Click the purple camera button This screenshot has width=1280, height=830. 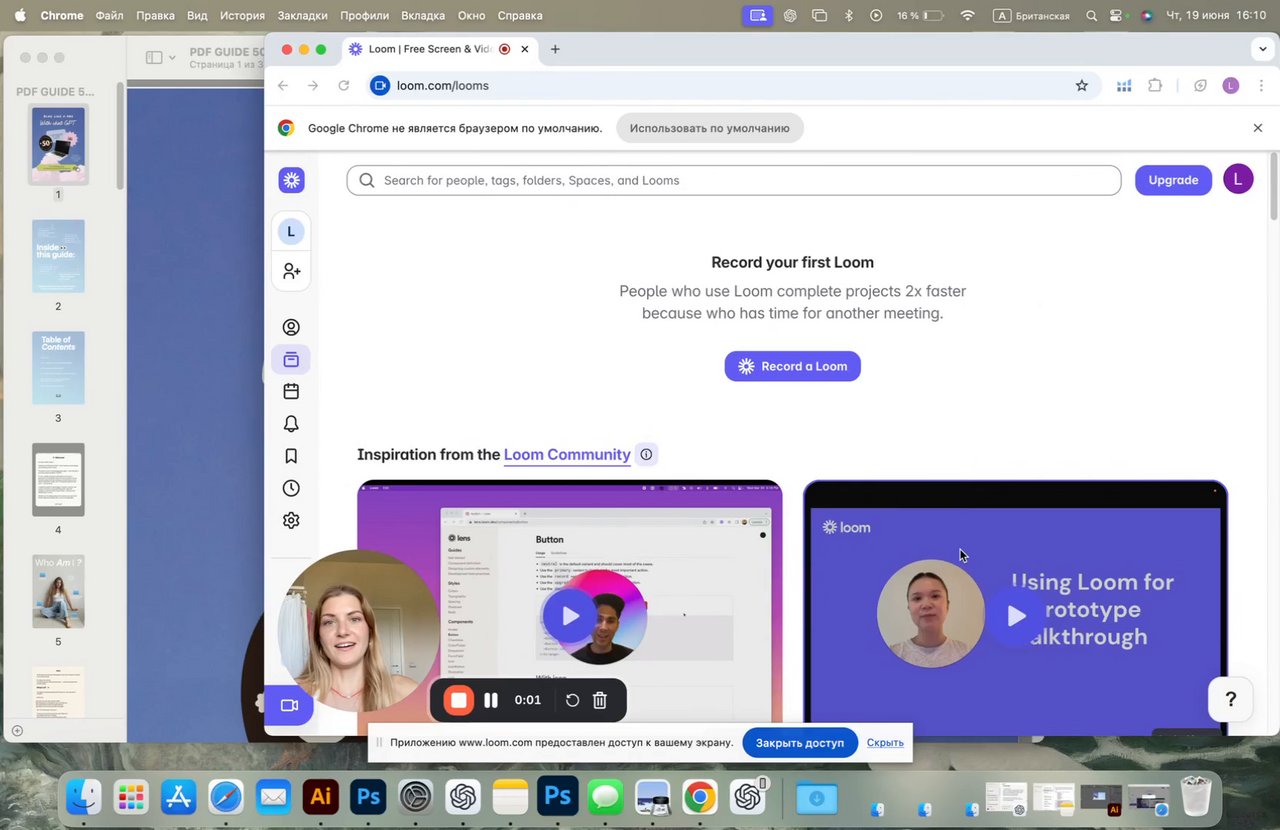click(289, 705)
